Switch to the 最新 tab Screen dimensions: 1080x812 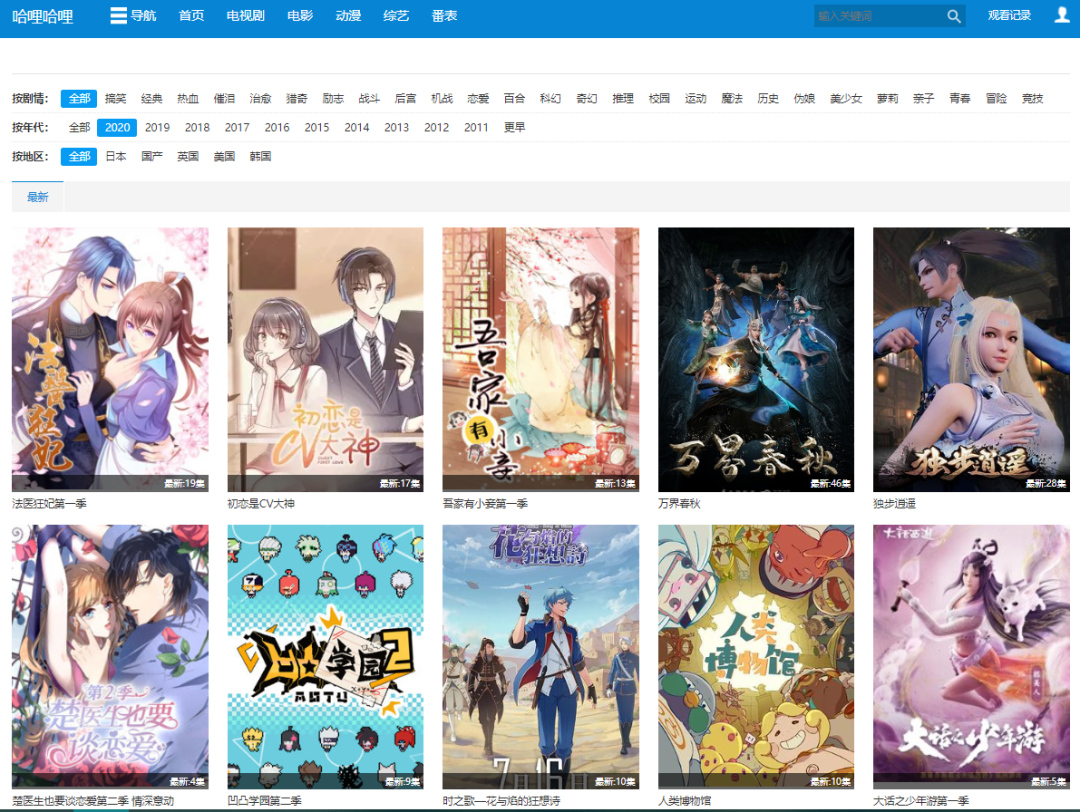click(x=38, y=197)
